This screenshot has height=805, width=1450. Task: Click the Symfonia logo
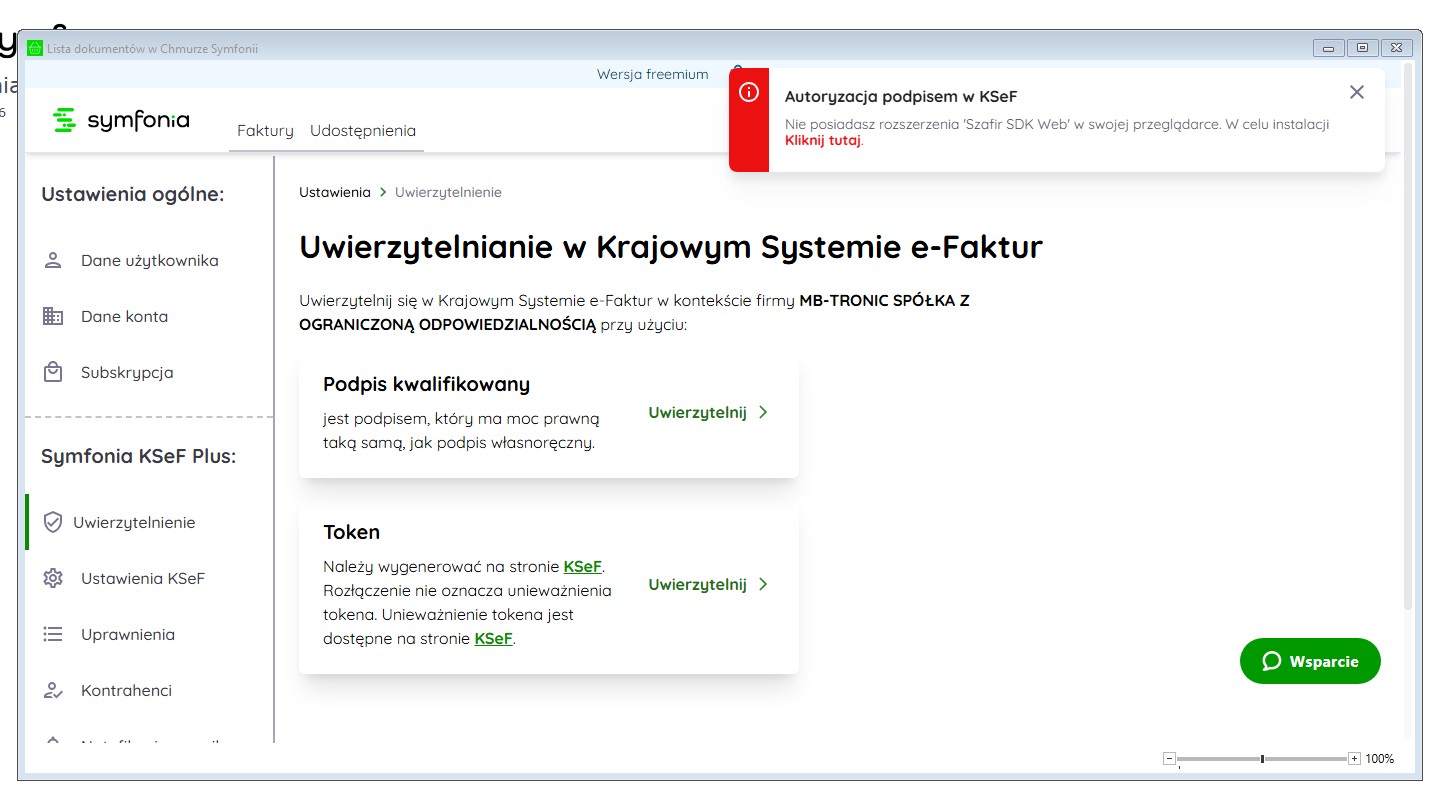click(121, 120)
